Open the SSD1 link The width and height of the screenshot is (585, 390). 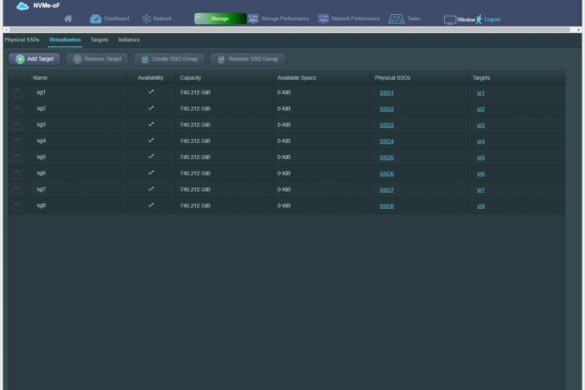[387, 93]
